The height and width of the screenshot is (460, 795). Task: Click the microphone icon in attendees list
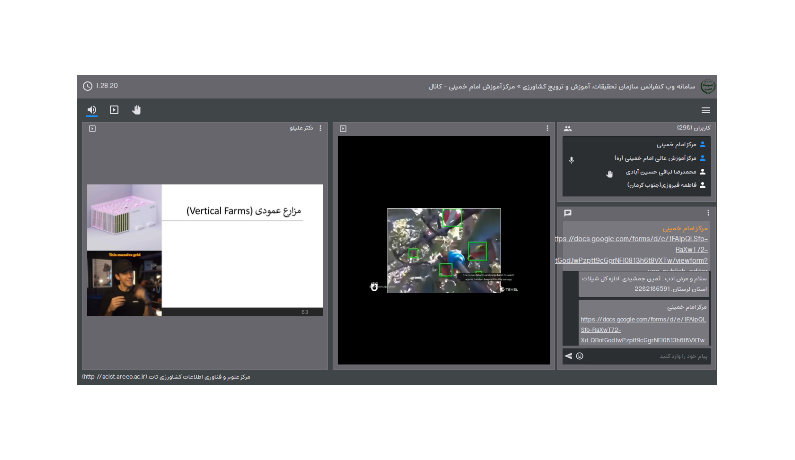coord(571,160)
